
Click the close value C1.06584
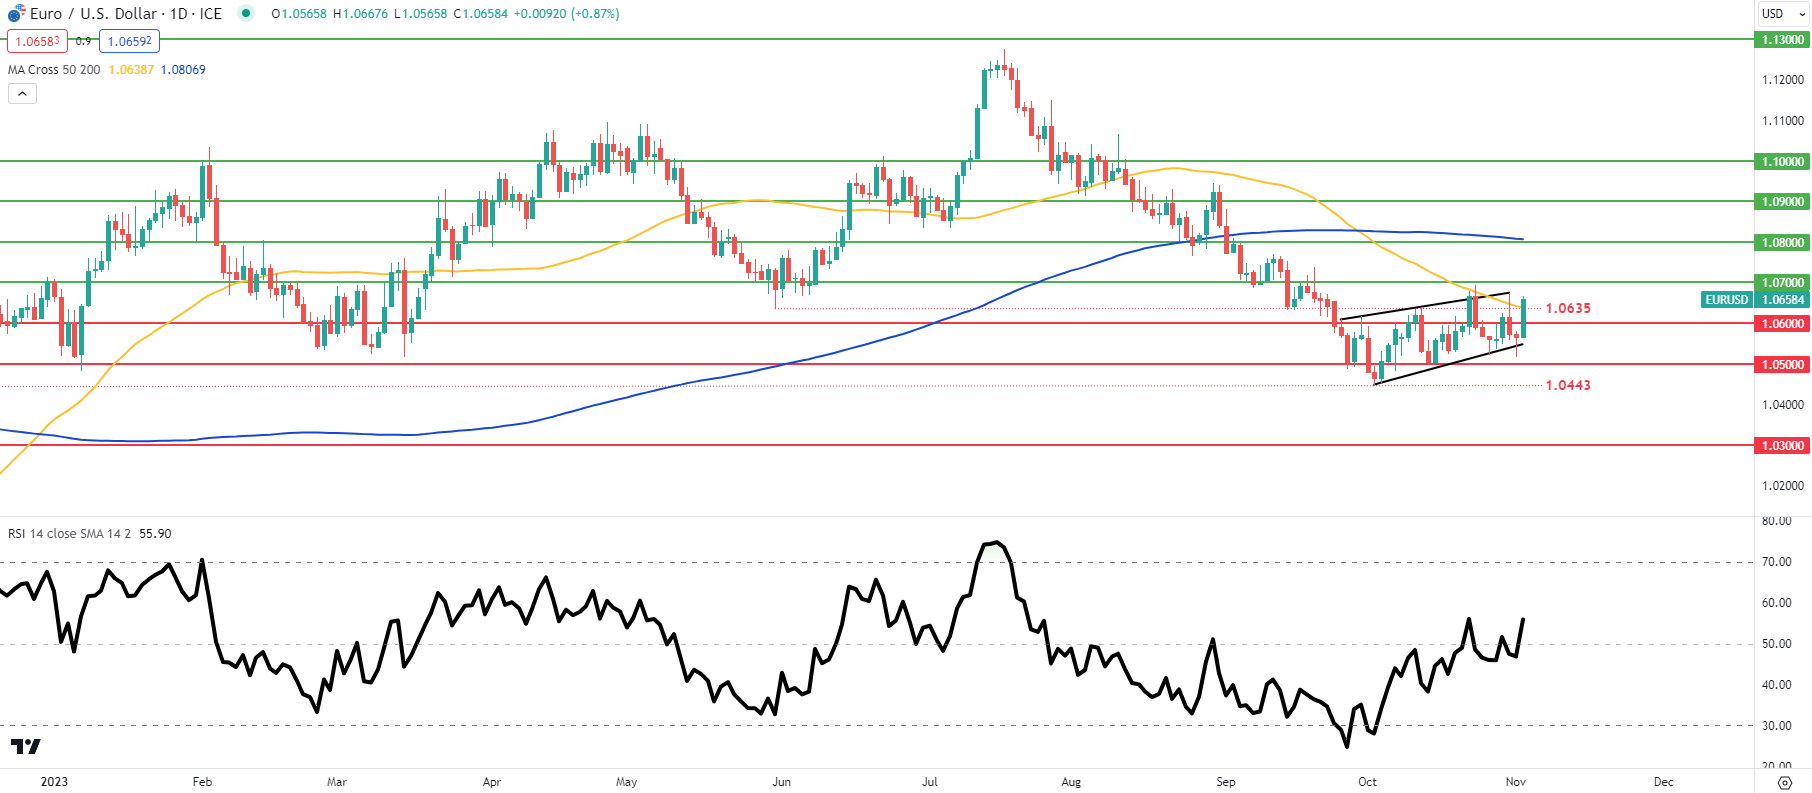pos(481,13)
